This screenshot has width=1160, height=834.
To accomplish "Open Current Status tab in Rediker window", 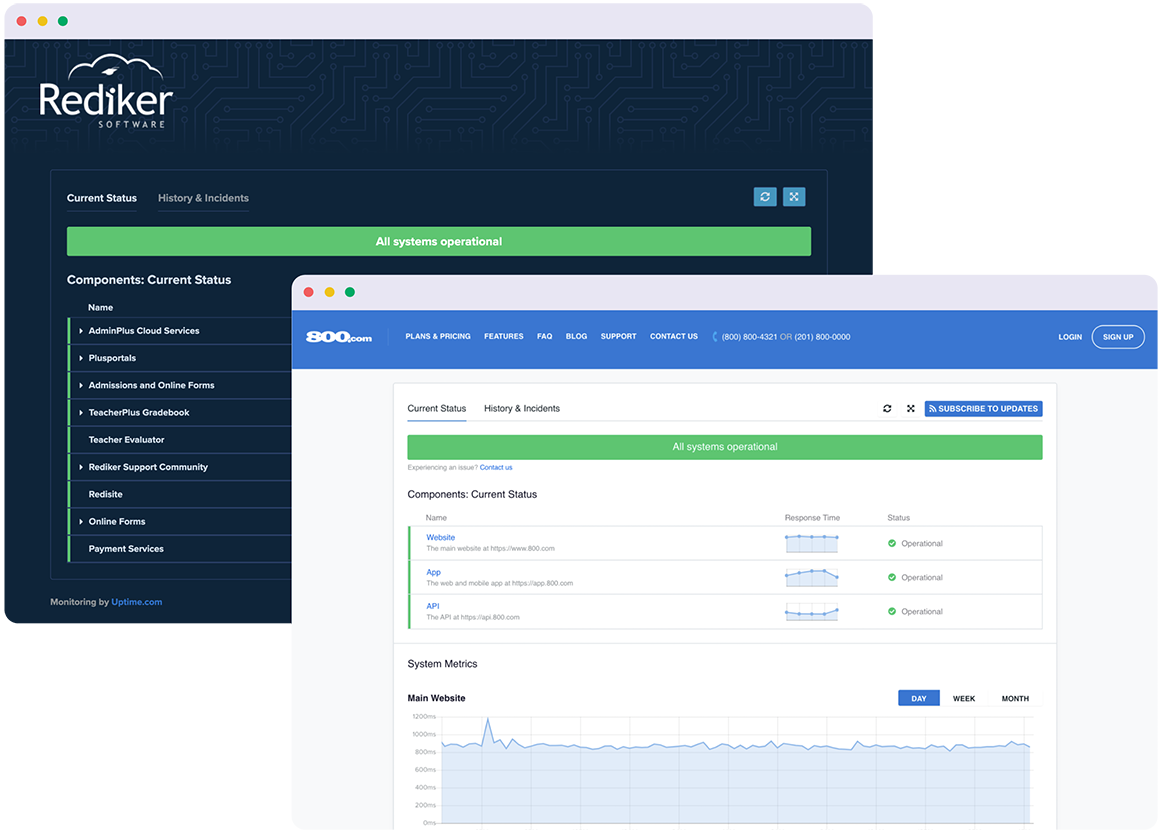I will tap(101, 198).
